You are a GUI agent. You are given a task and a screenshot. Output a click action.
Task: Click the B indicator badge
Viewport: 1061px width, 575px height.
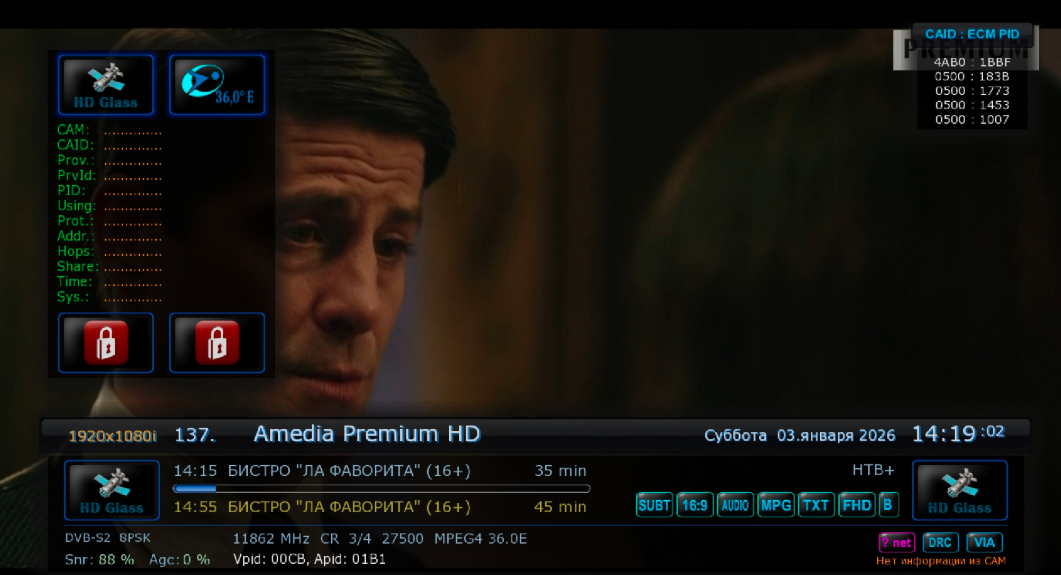coord(888,505)
